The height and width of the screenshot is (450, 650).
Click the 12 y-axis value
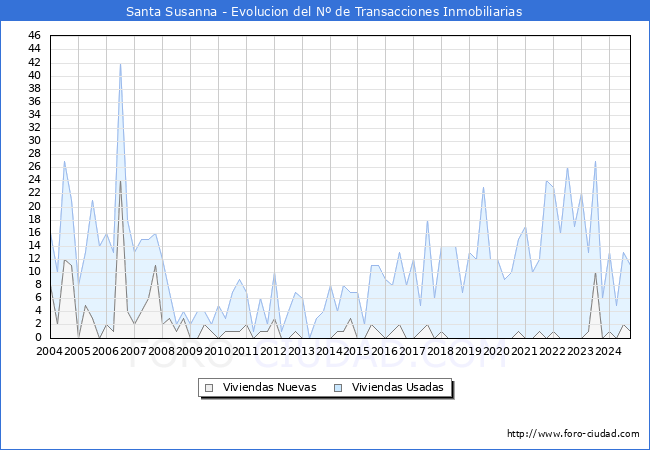coord(34,259)
